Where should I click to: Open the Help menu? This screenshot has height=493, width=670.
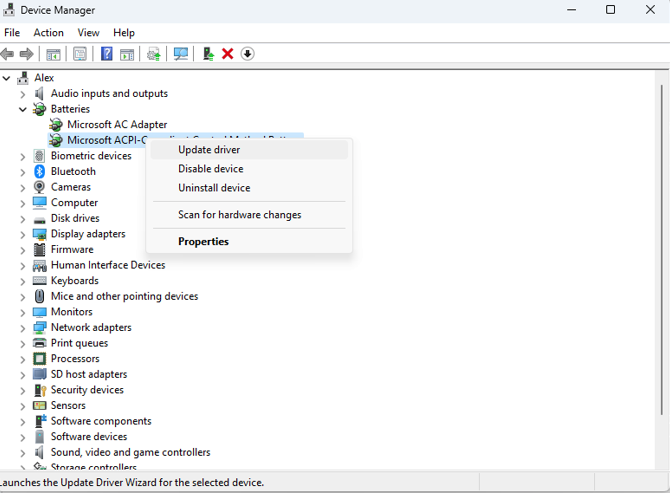coord(124,33)
